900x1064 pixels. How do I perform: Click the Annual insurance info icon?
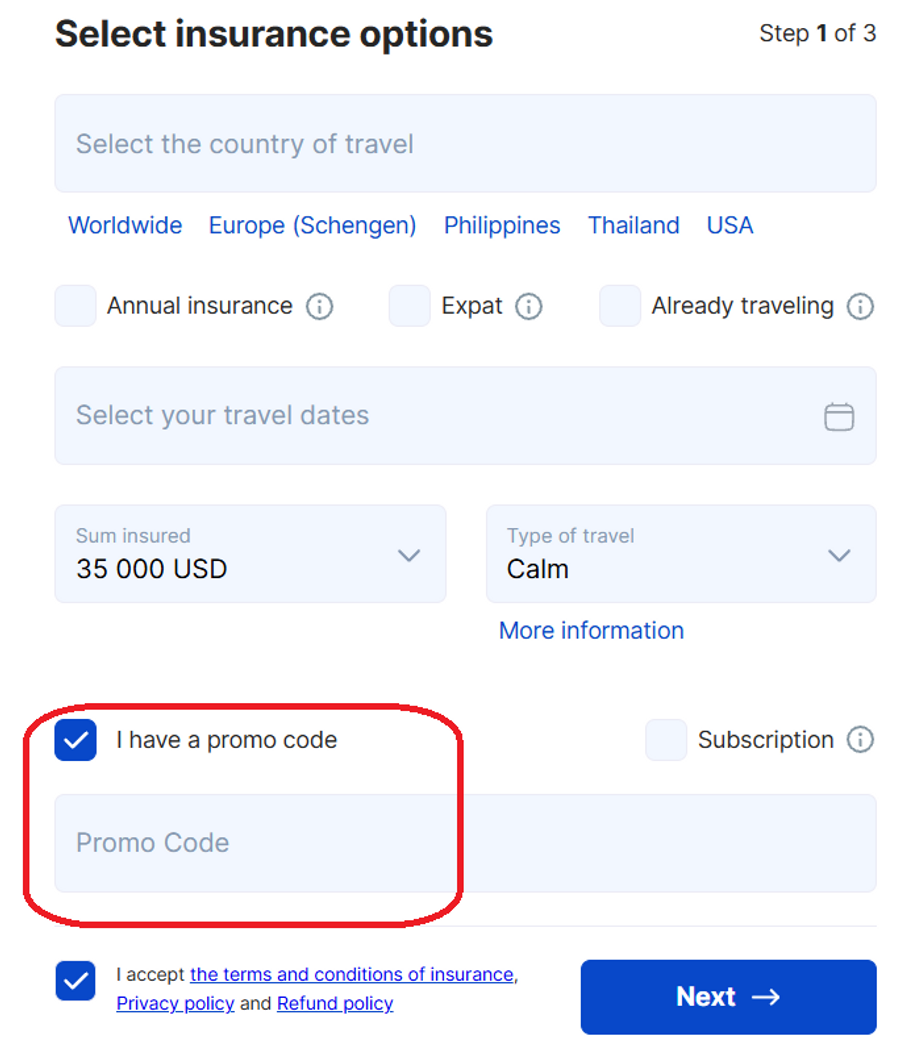point(319,306)
